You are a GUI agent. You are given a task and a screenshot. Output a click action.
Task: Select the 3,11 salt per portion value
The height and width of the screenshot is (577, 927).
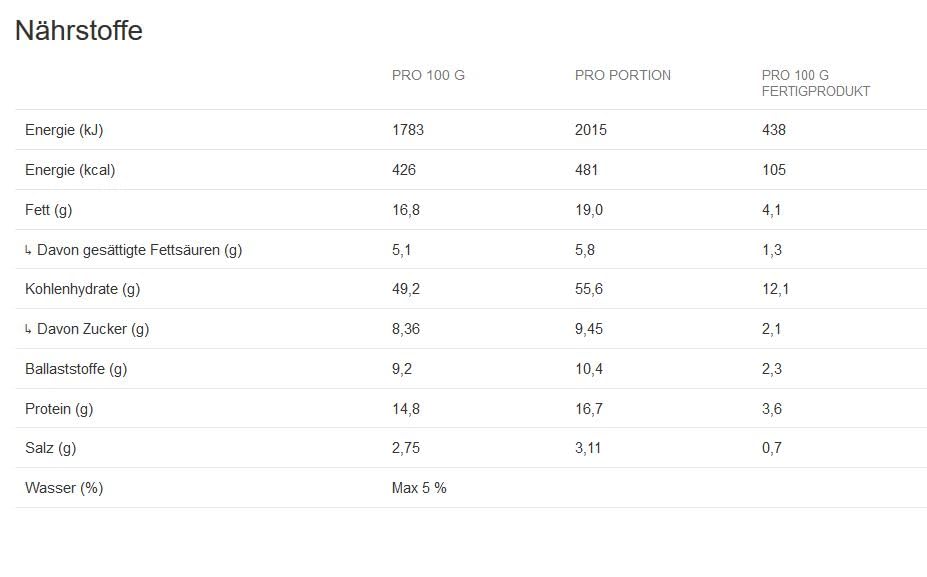[588, 448]
